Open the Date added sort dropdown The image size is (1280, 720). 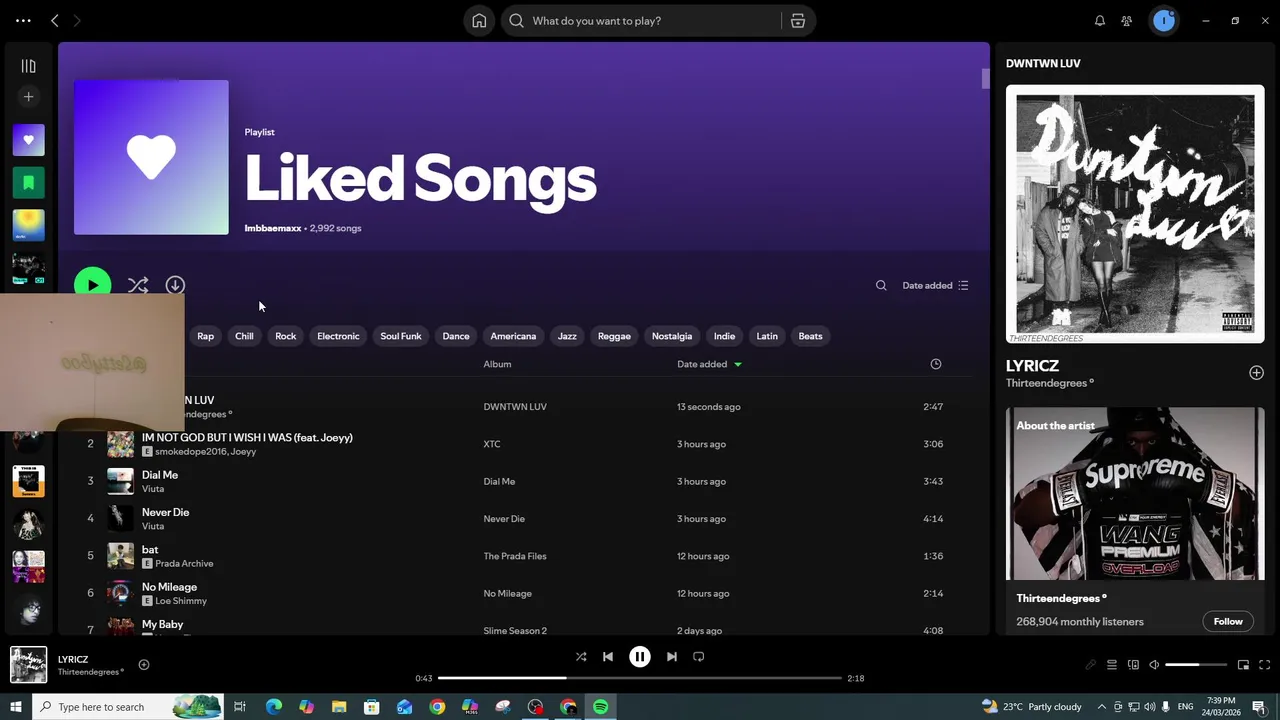(x=935, y=285)
